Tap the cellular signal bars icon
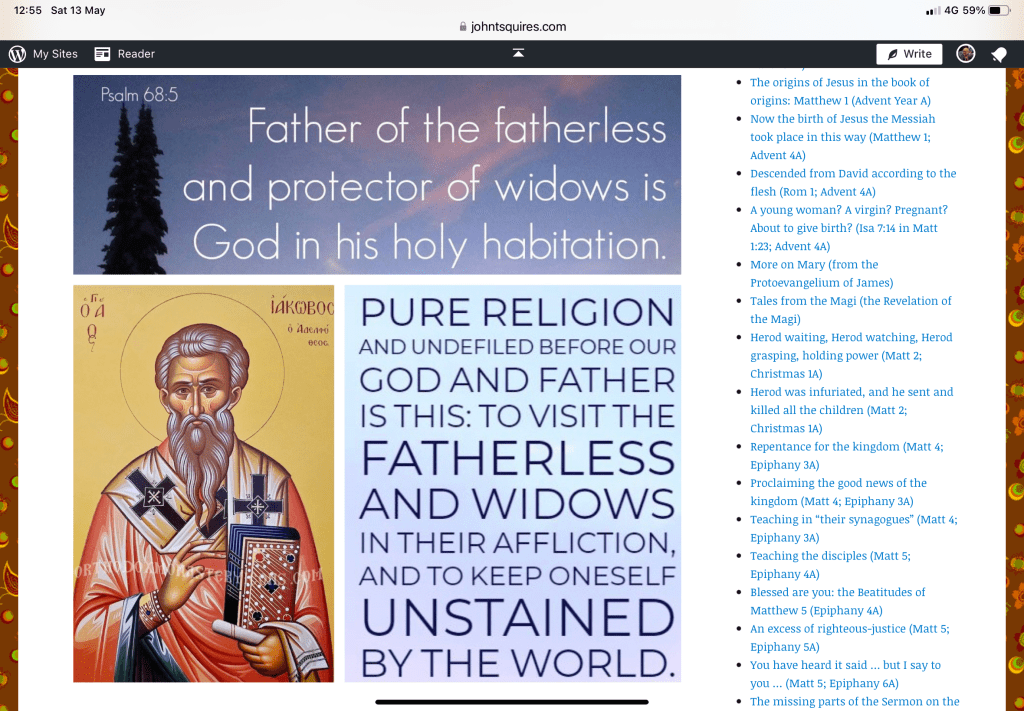This screenshot has height=711, width=1024. [x=932, y=10]
